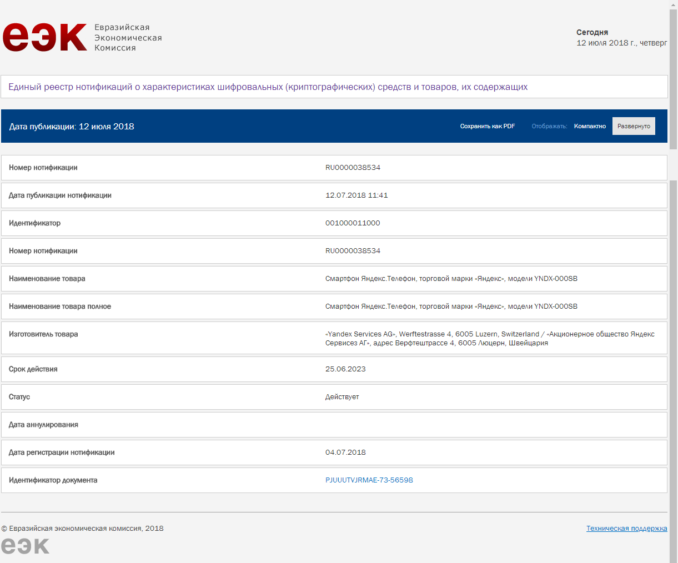678x563 pixels.
Task: Switch display to Компактно view
Action: [590, 126]
